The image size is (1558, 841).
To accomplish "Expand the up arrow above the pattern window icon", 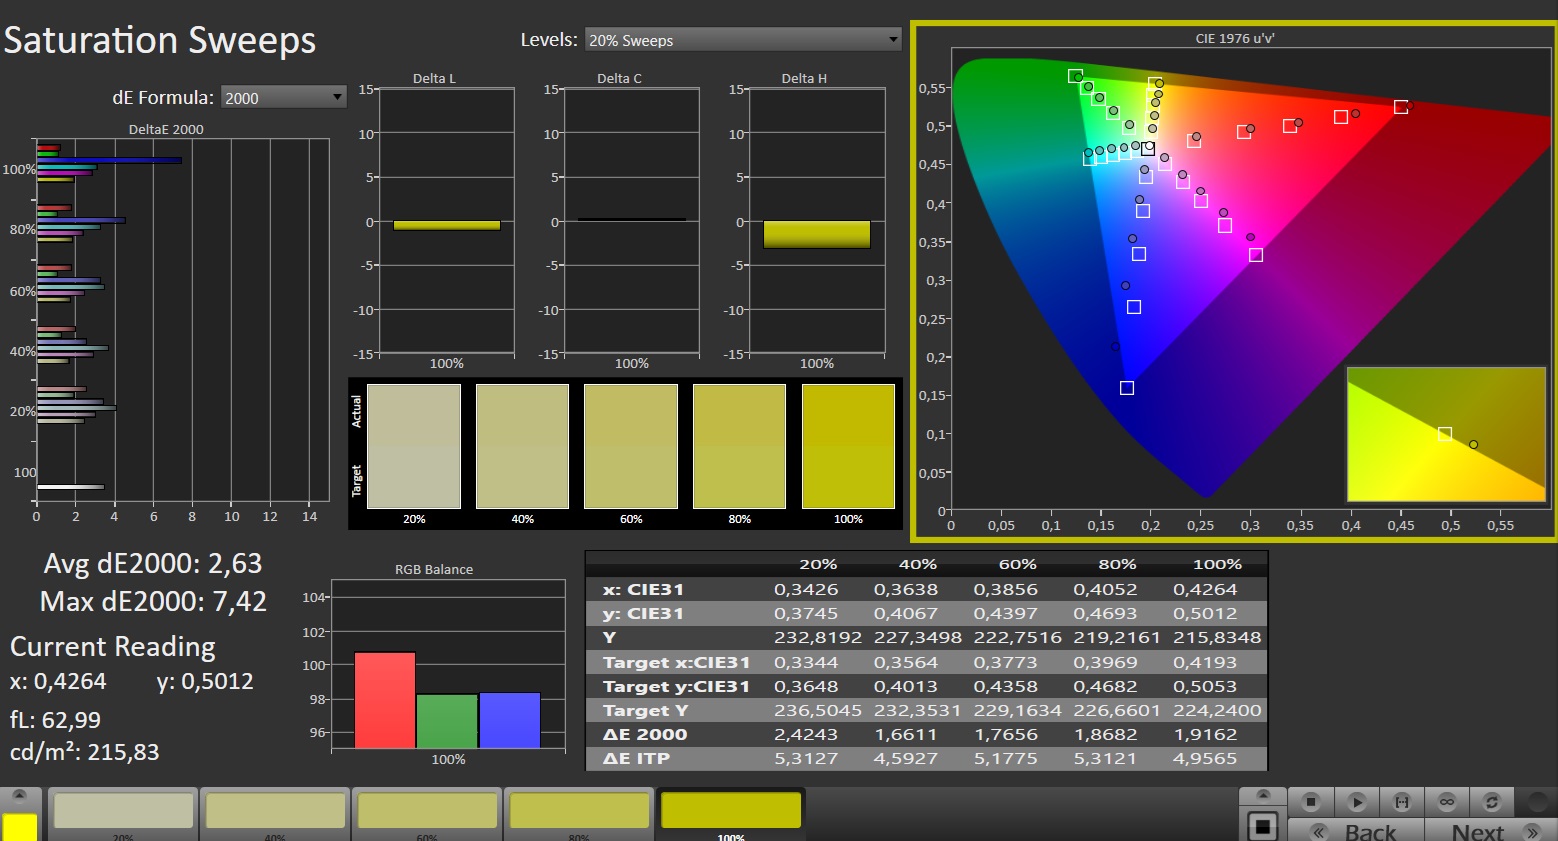I will 1263,796.
